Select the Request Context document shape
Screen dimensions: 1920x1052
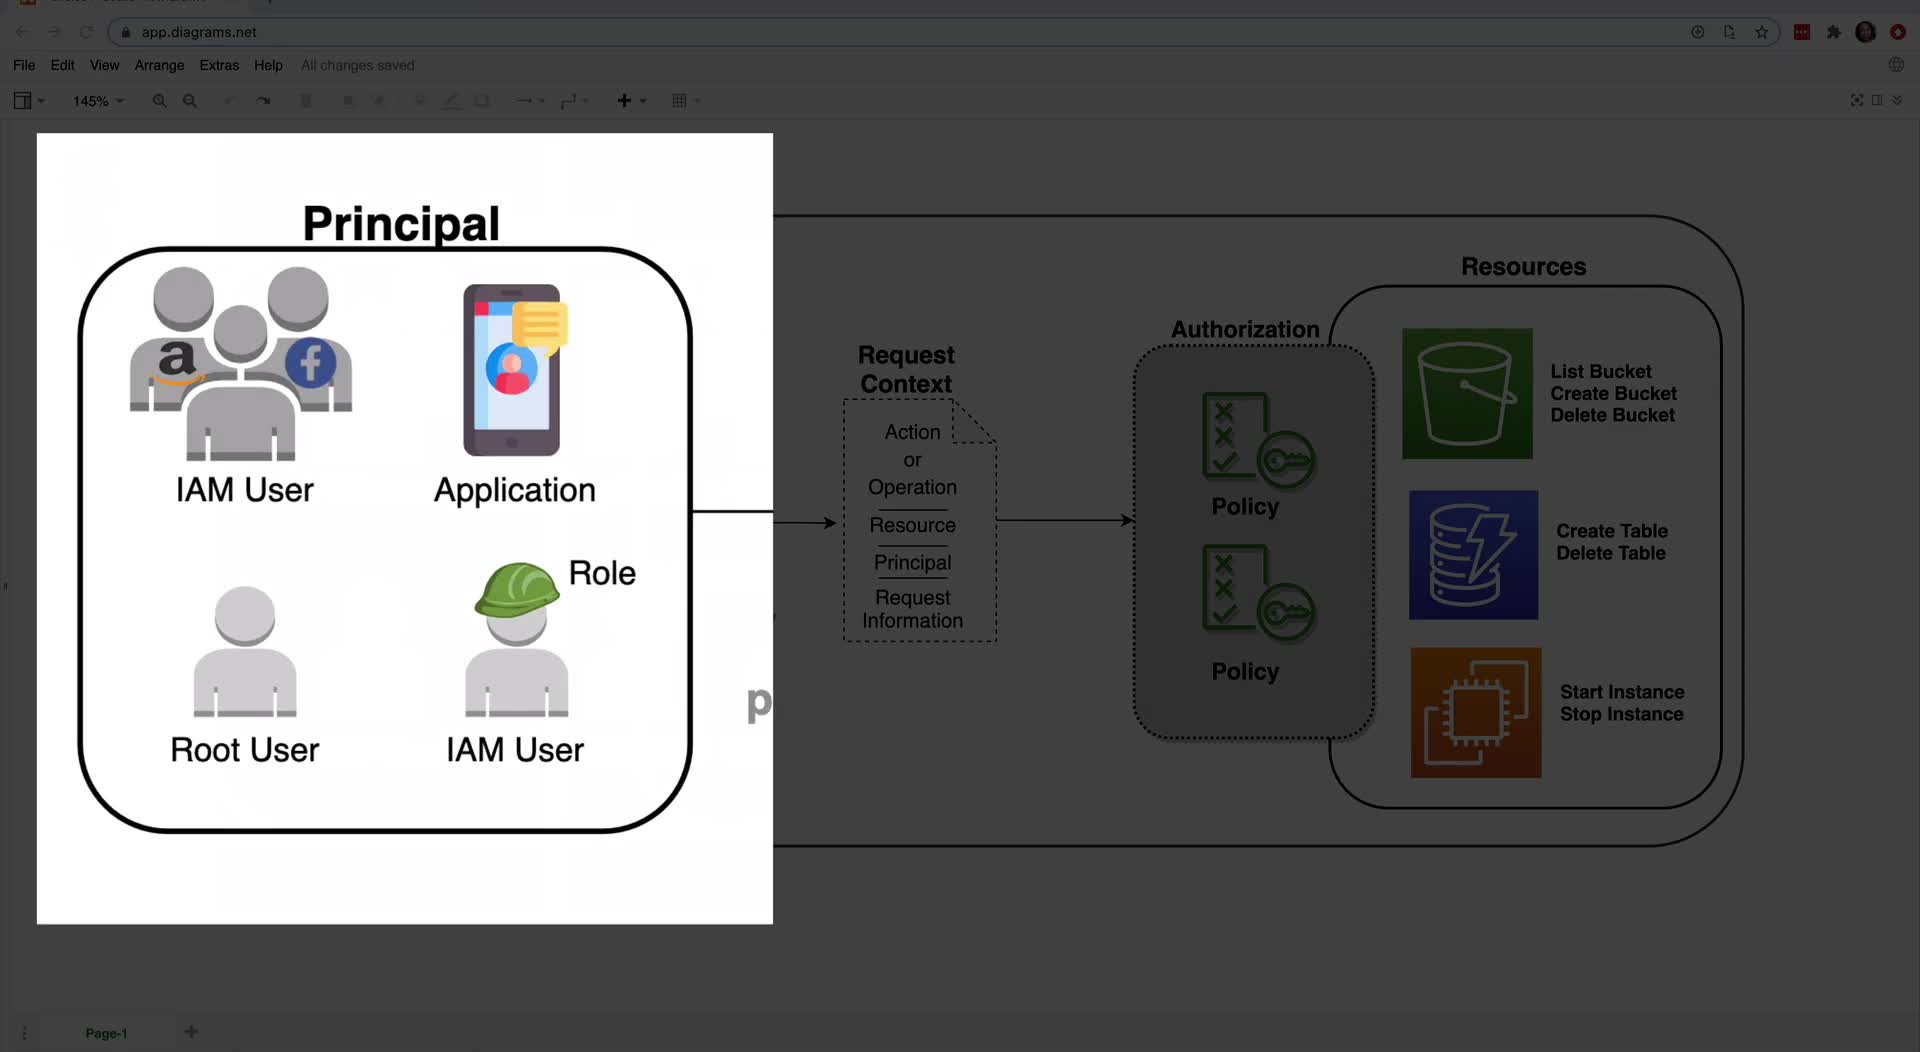[x=920, y=521]
